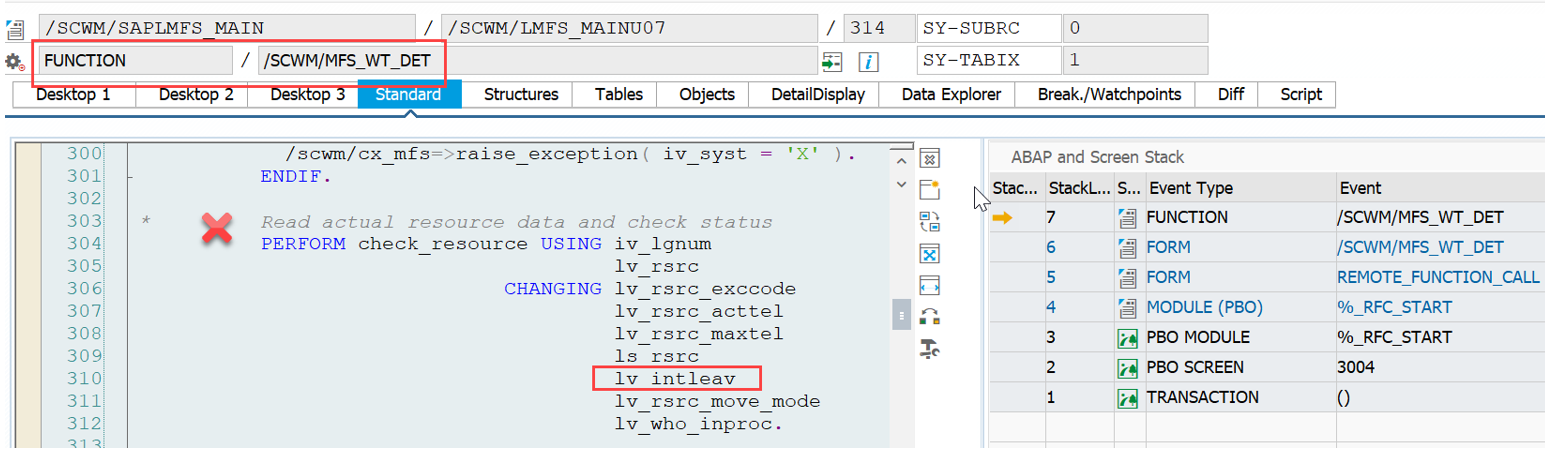
Task: Click the green icon in PBO MODULE row
Action: 1127,337
